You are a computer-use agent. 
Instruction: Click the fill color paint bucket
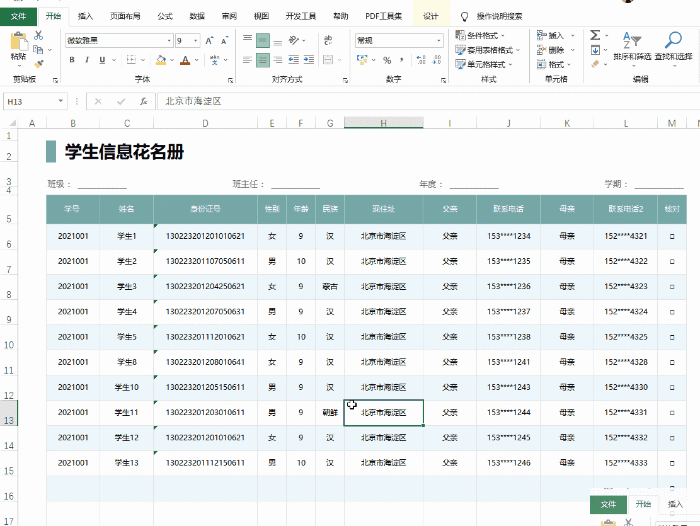[161, 60]
